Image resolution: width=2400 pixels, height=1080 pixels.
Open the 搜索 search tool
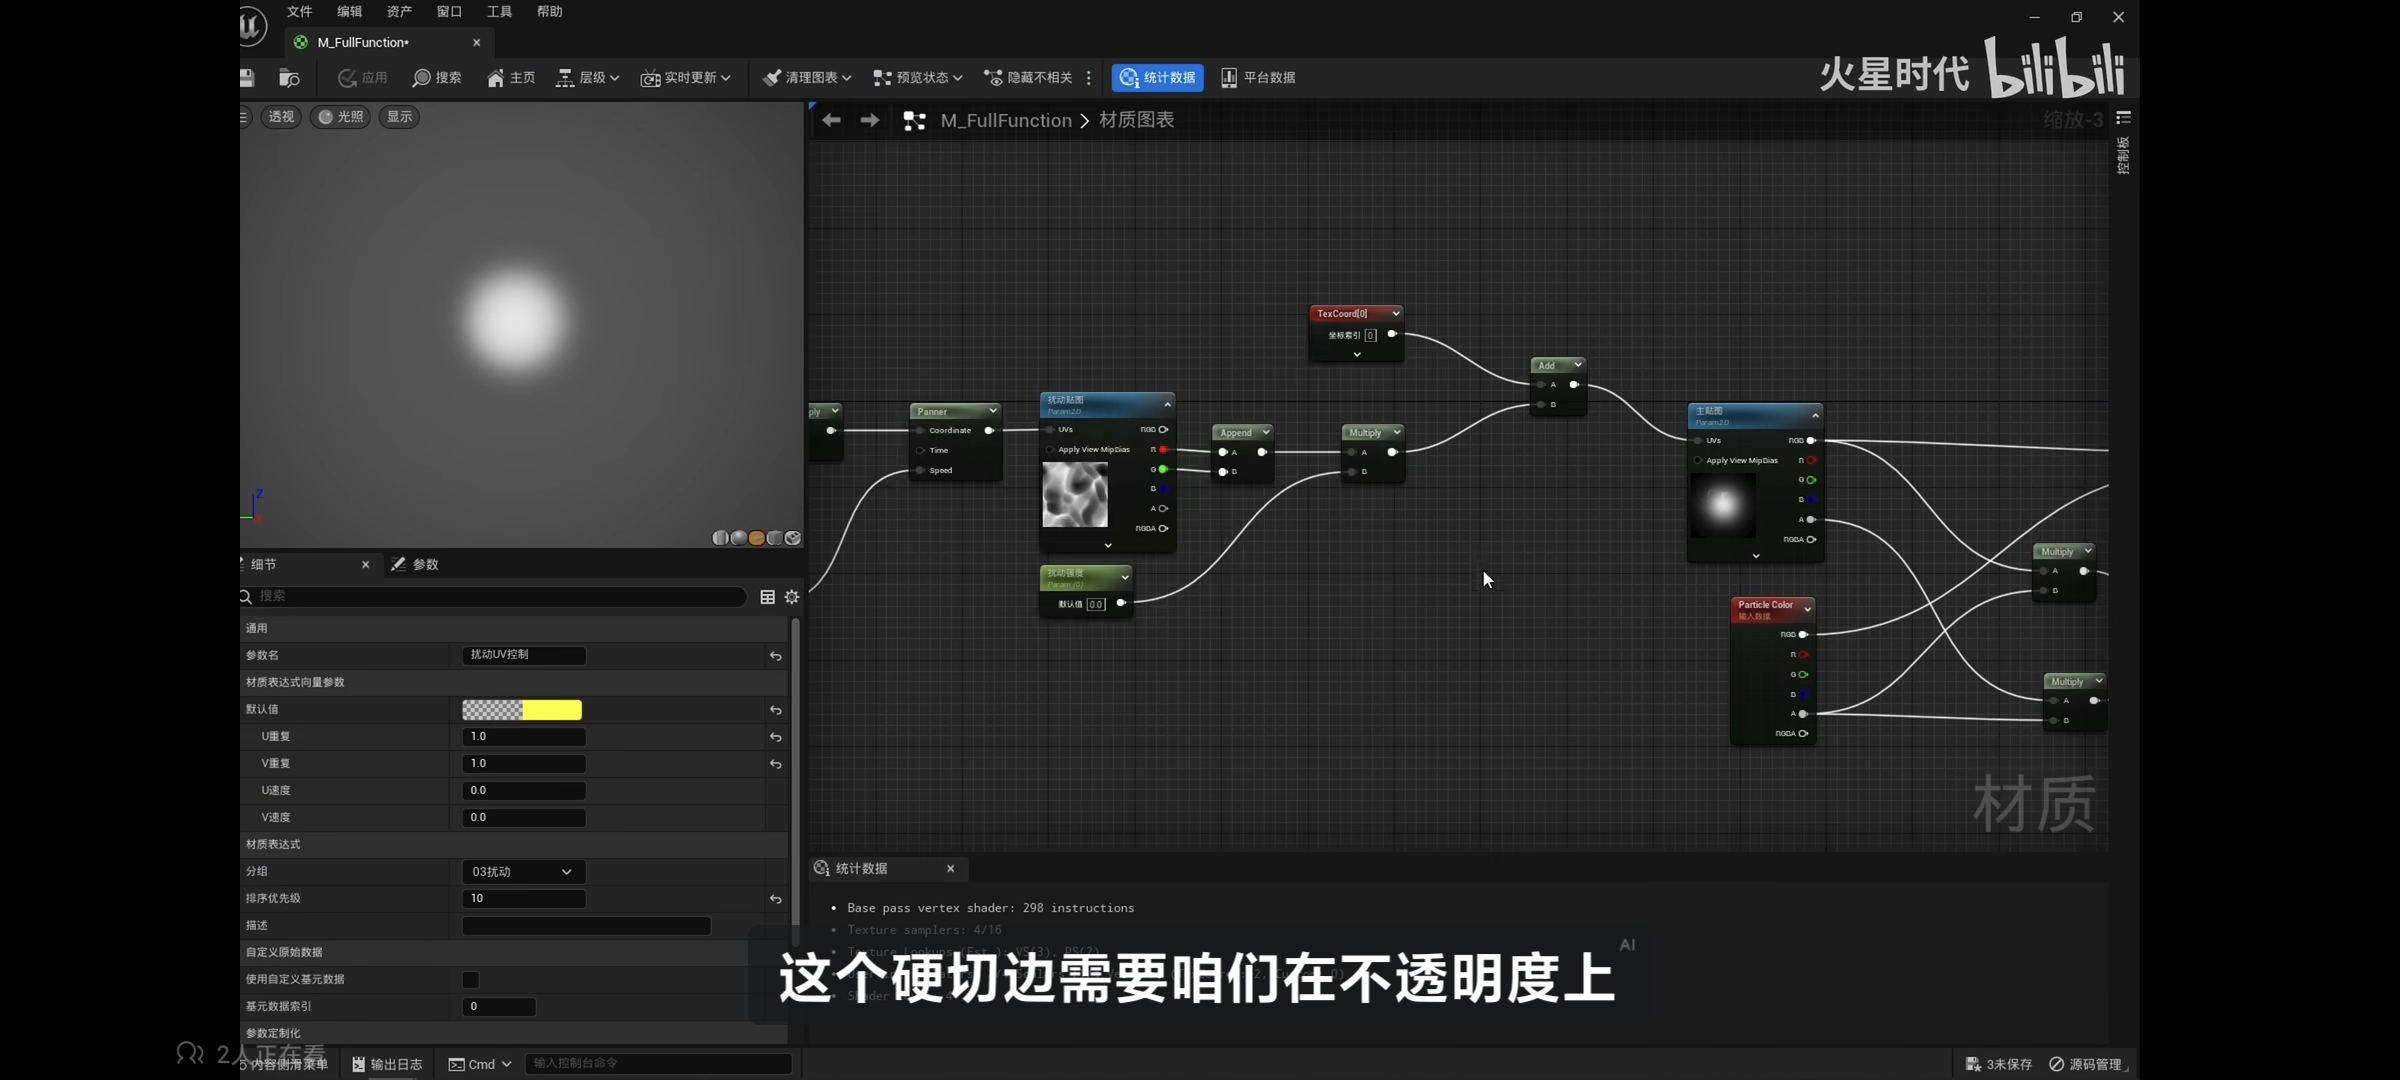[x=437, y=78]
